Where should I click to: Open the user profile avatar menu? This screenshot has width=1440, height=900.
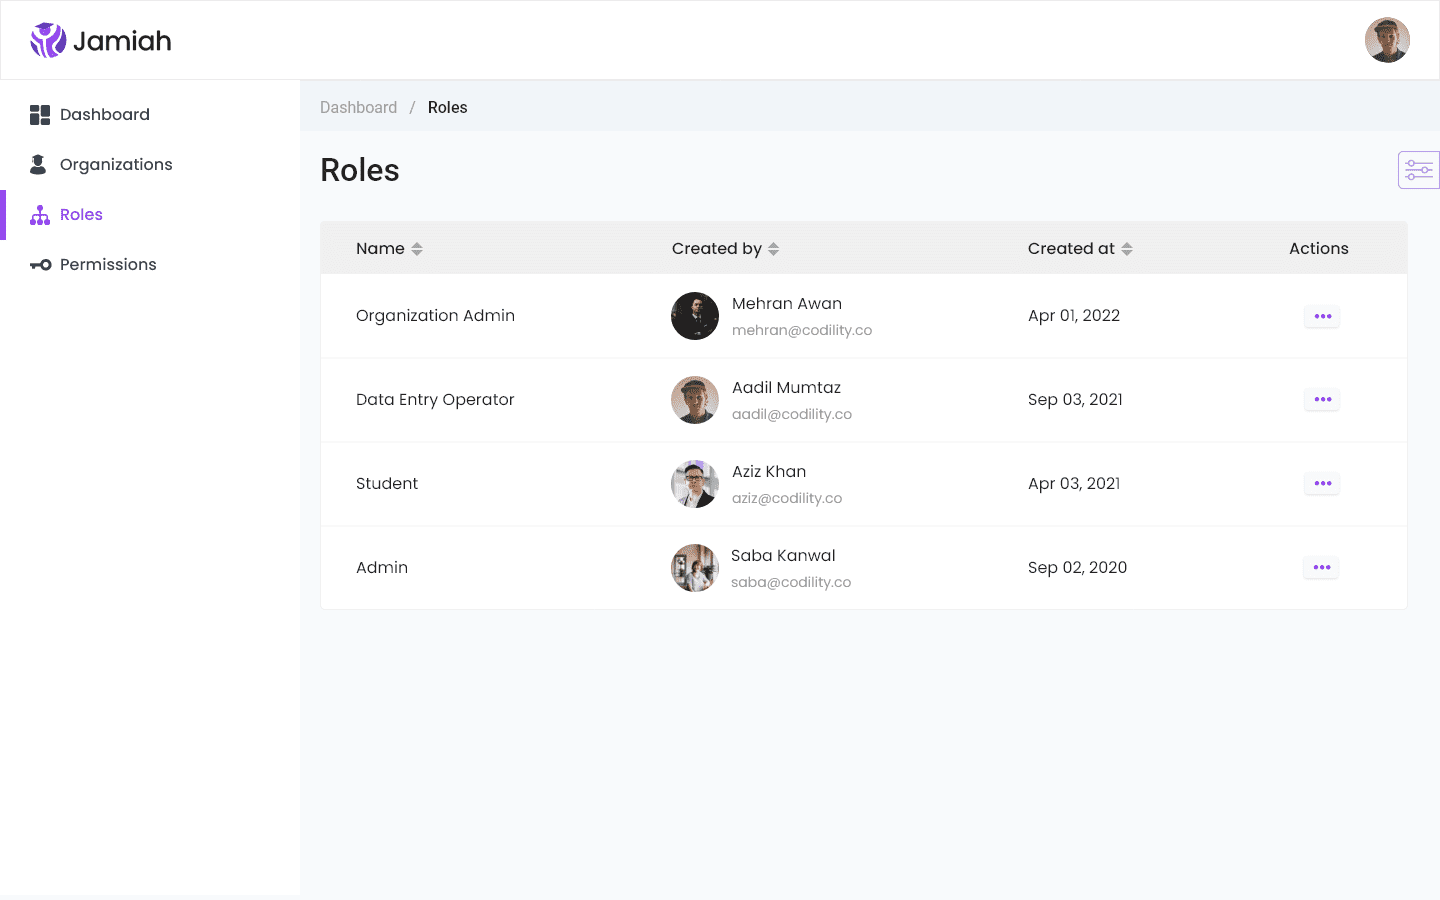click(1387, 40)
